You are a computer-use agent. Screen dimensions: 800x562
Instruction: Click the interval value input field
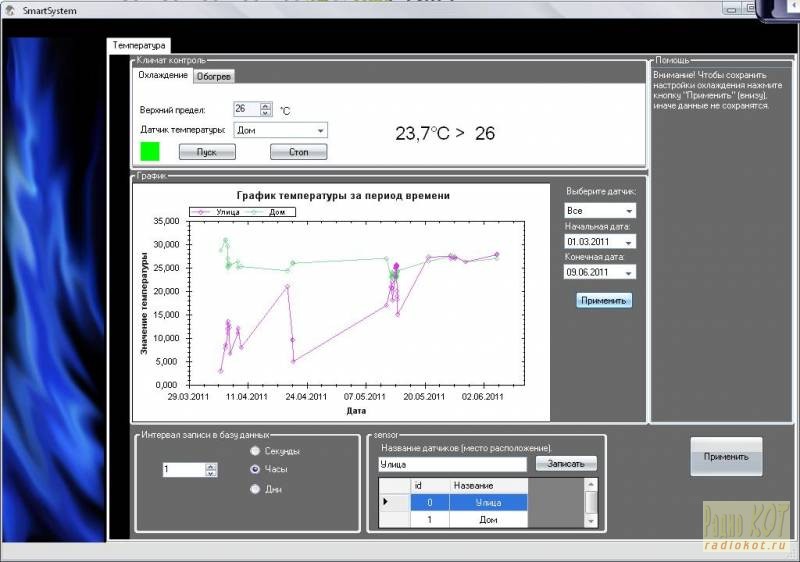coord(184,470)
